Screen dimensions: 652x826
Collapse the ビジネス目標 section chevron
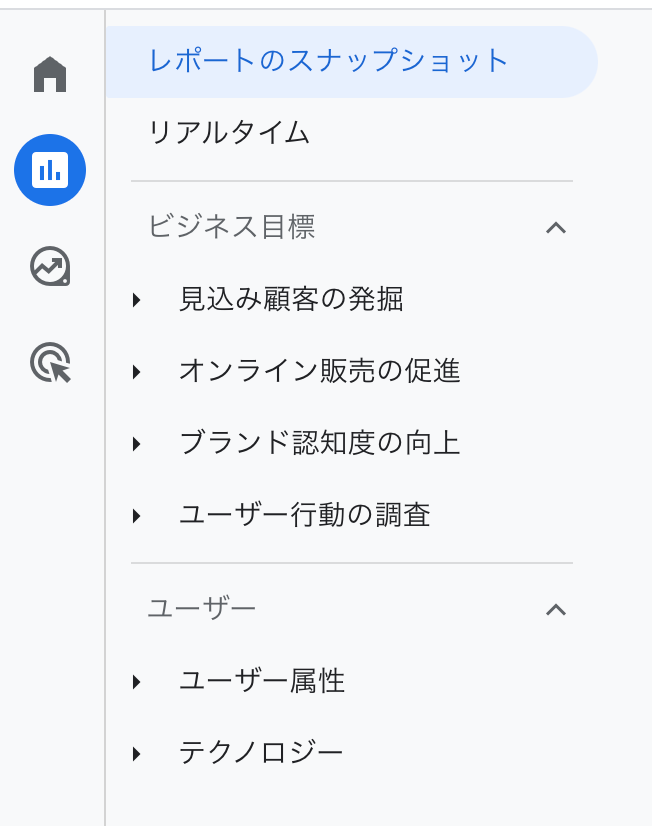click(x=556, y=228)
